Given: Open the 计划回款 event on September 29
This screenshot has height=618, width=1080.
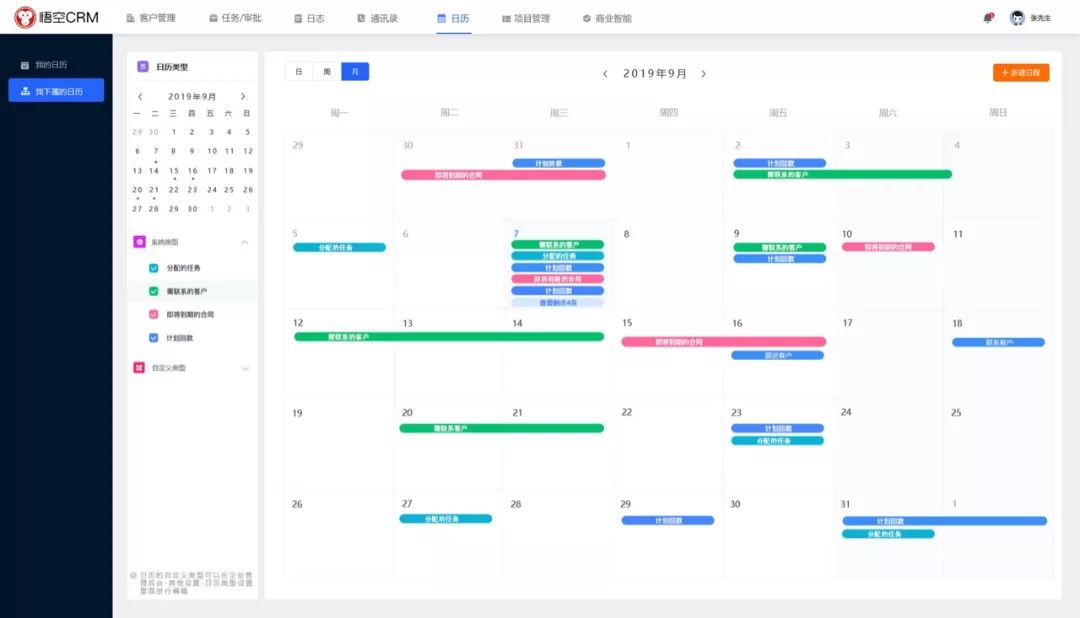Looking at the screenshot, I should click(x=667, y=521).
